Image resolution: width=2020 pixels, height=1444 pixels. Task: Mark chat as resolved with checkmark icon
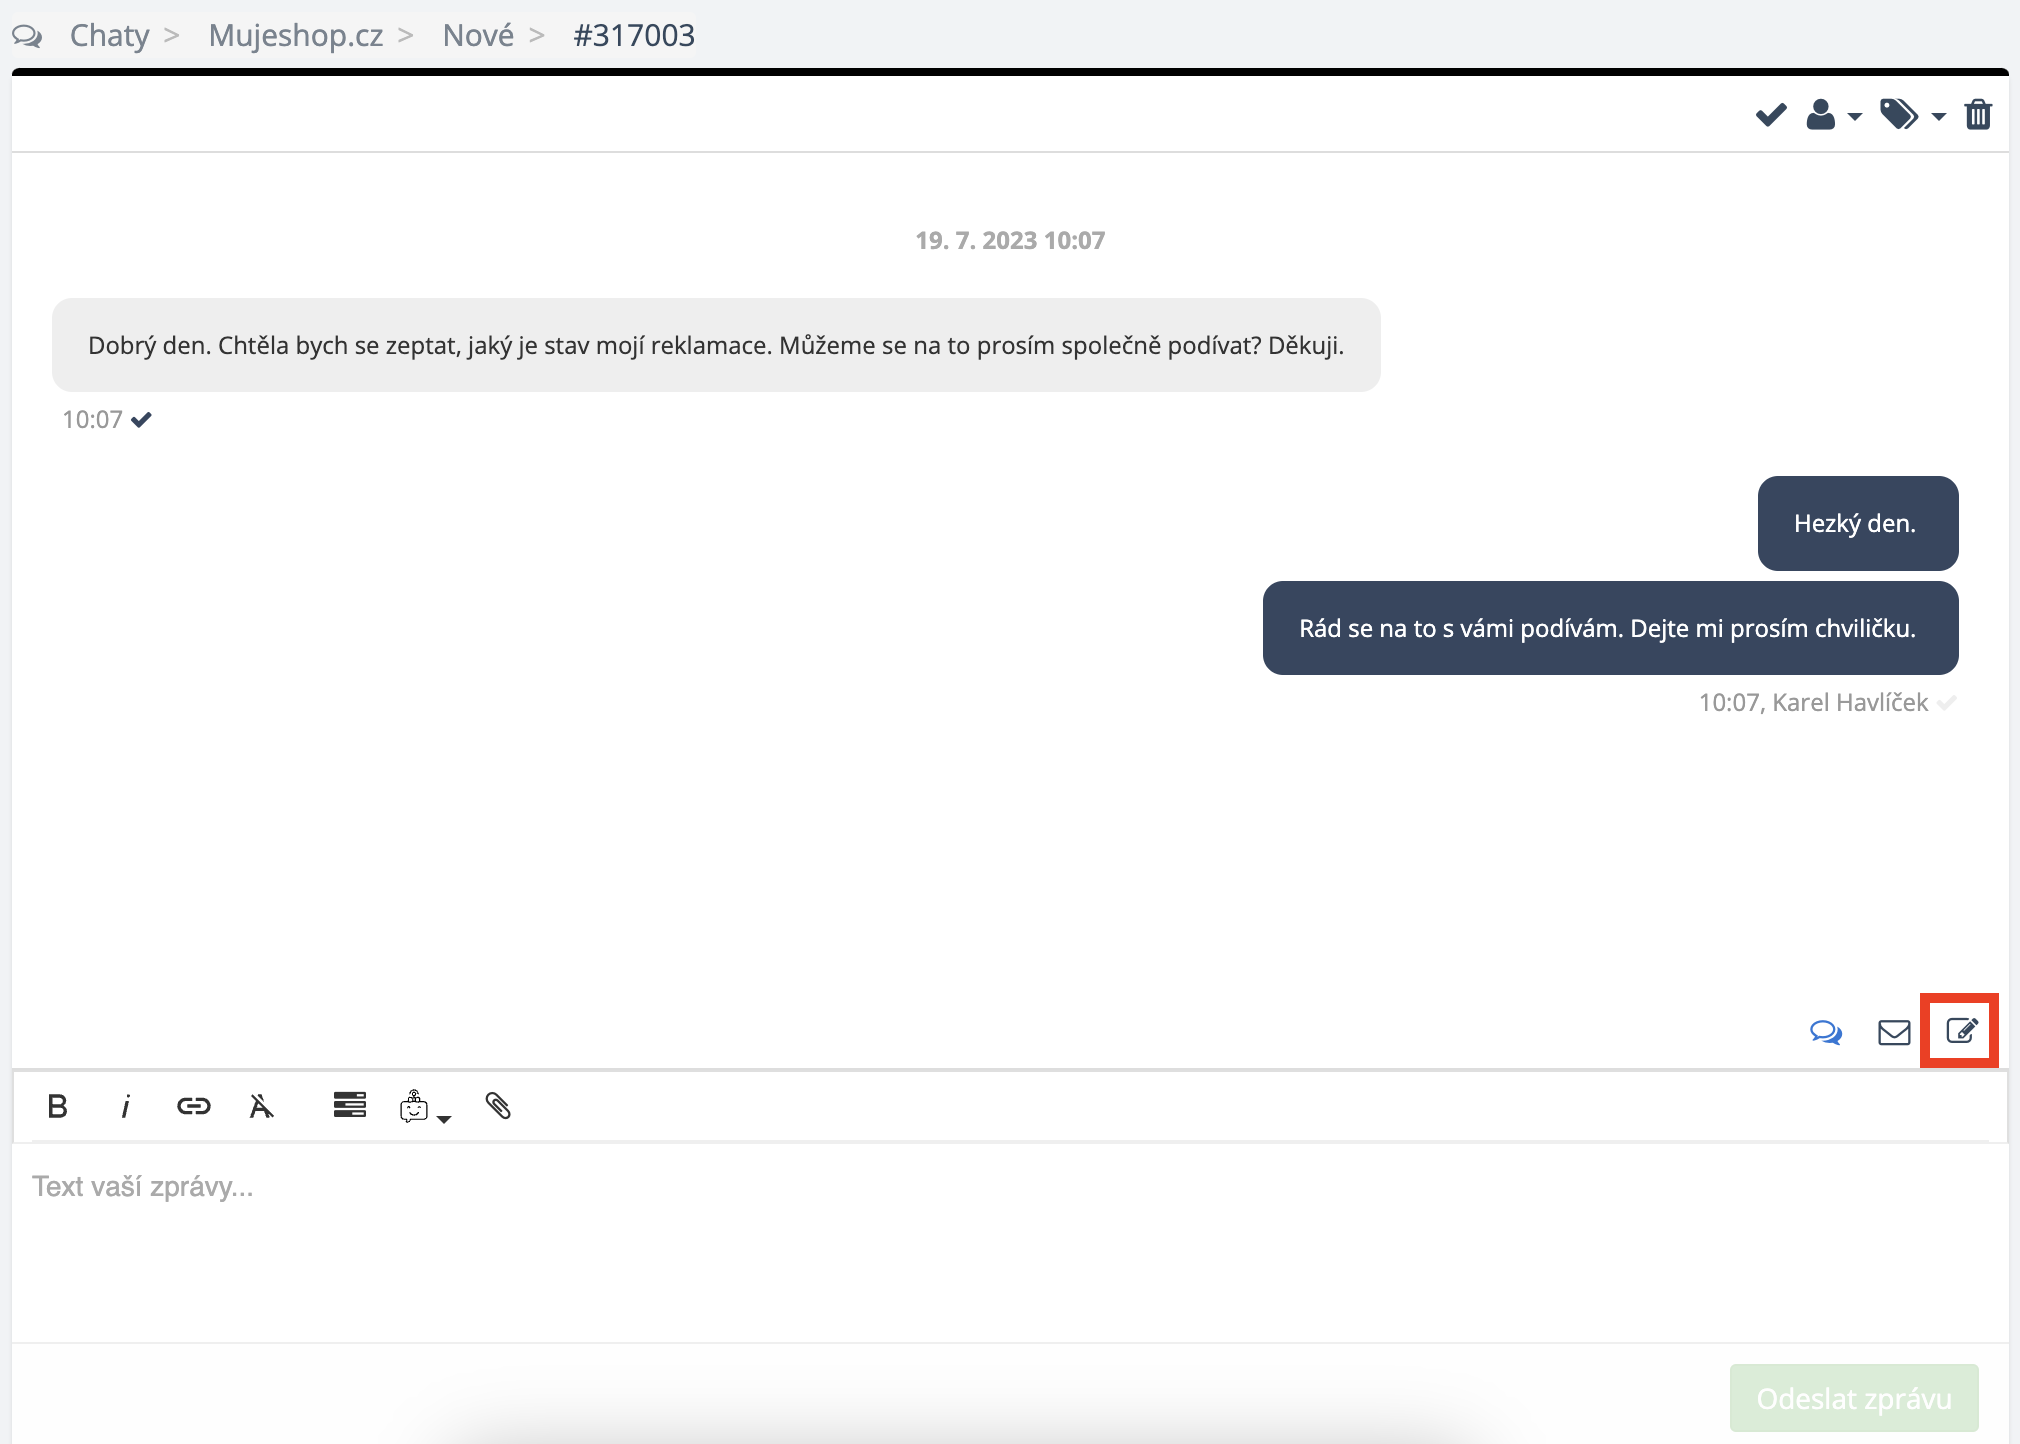(1770, 115)
